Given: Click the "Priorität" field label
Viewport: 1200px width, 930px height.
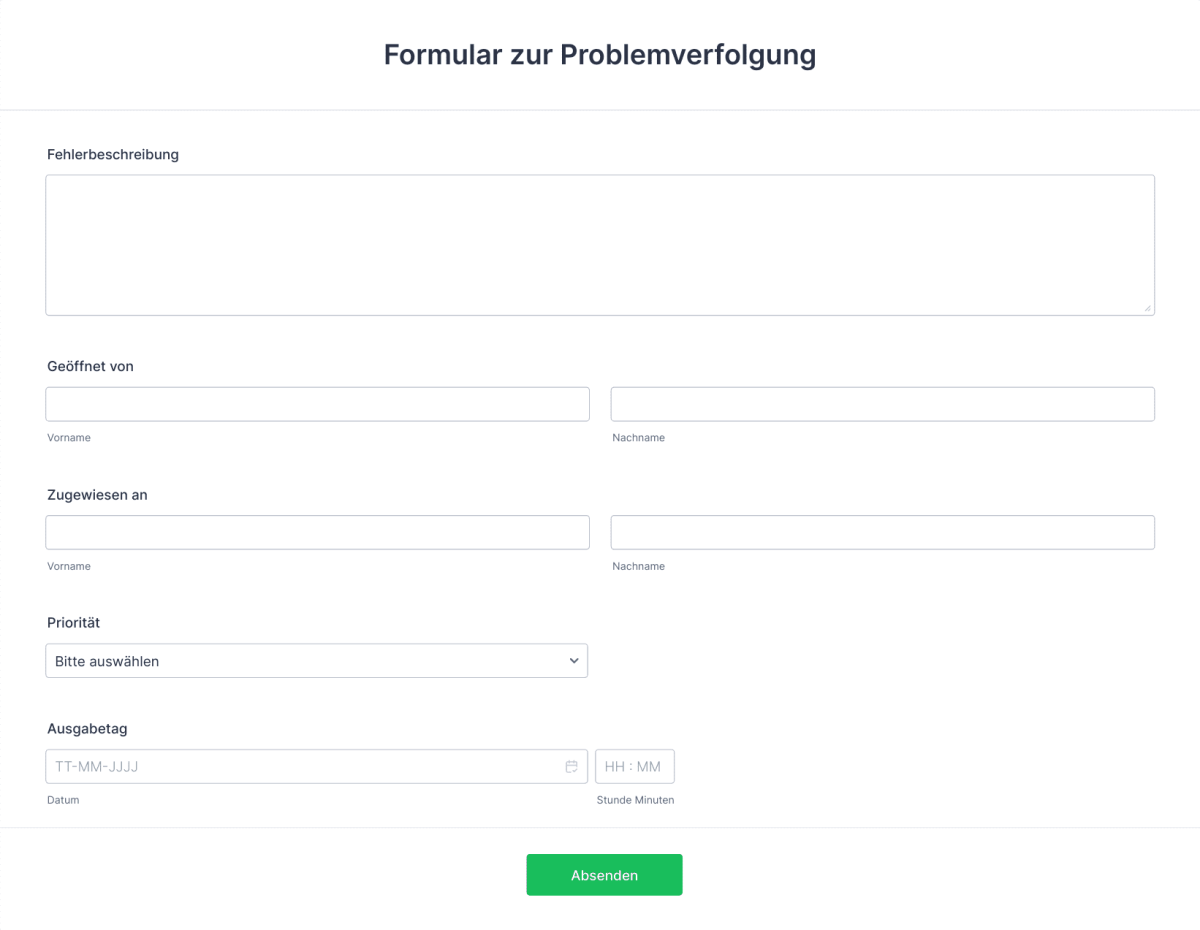Looking at the screenshot, I should tap(73, 622).
